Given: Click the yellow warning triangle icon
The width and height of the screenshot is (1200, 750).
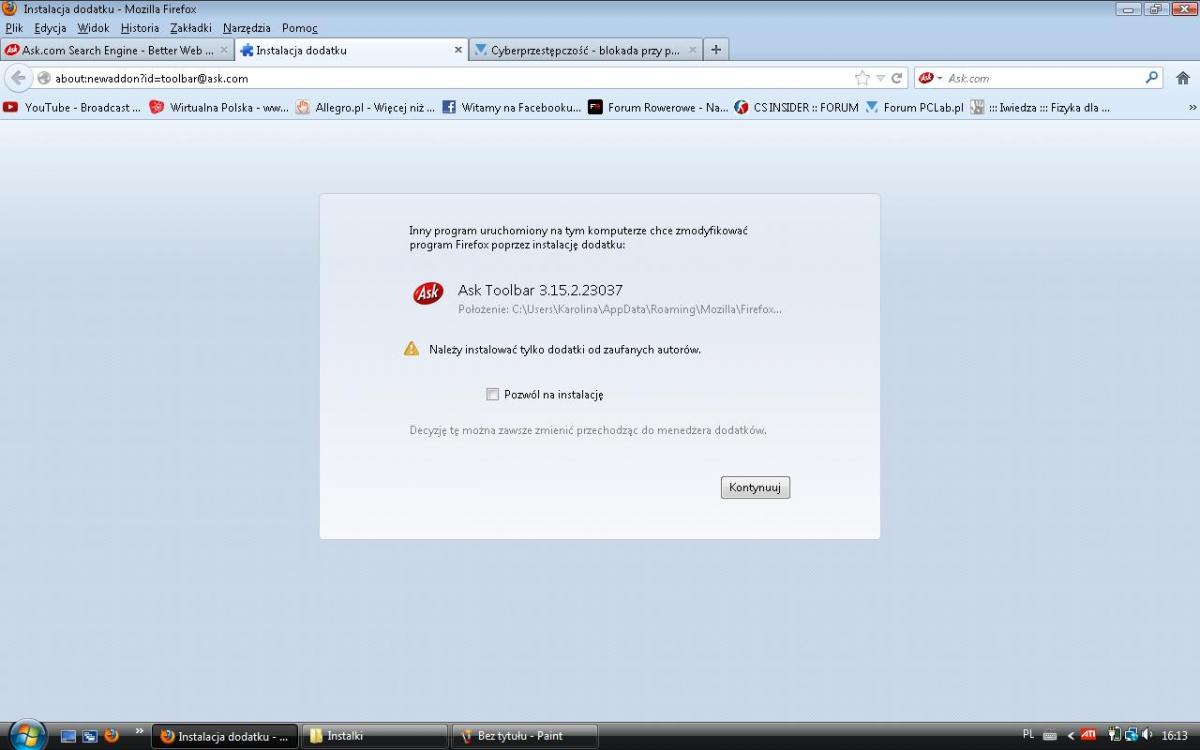Looking at the screenshot, I should tap(411, 348).
